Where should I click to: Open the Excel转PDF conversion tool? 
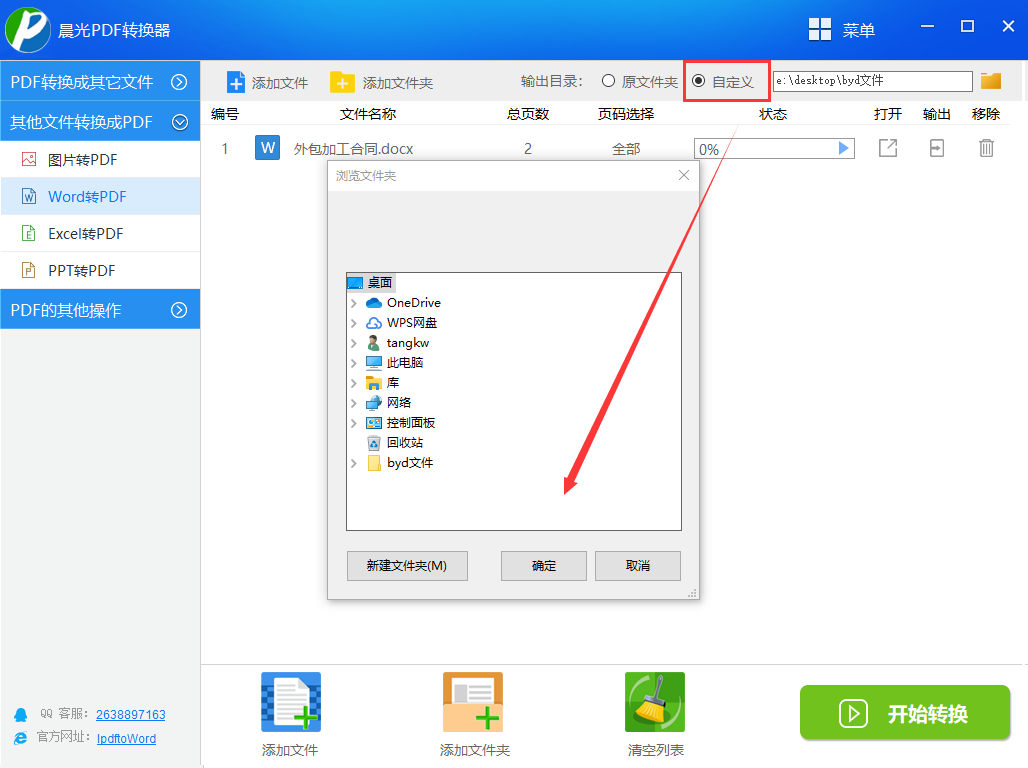click(87, 233)
